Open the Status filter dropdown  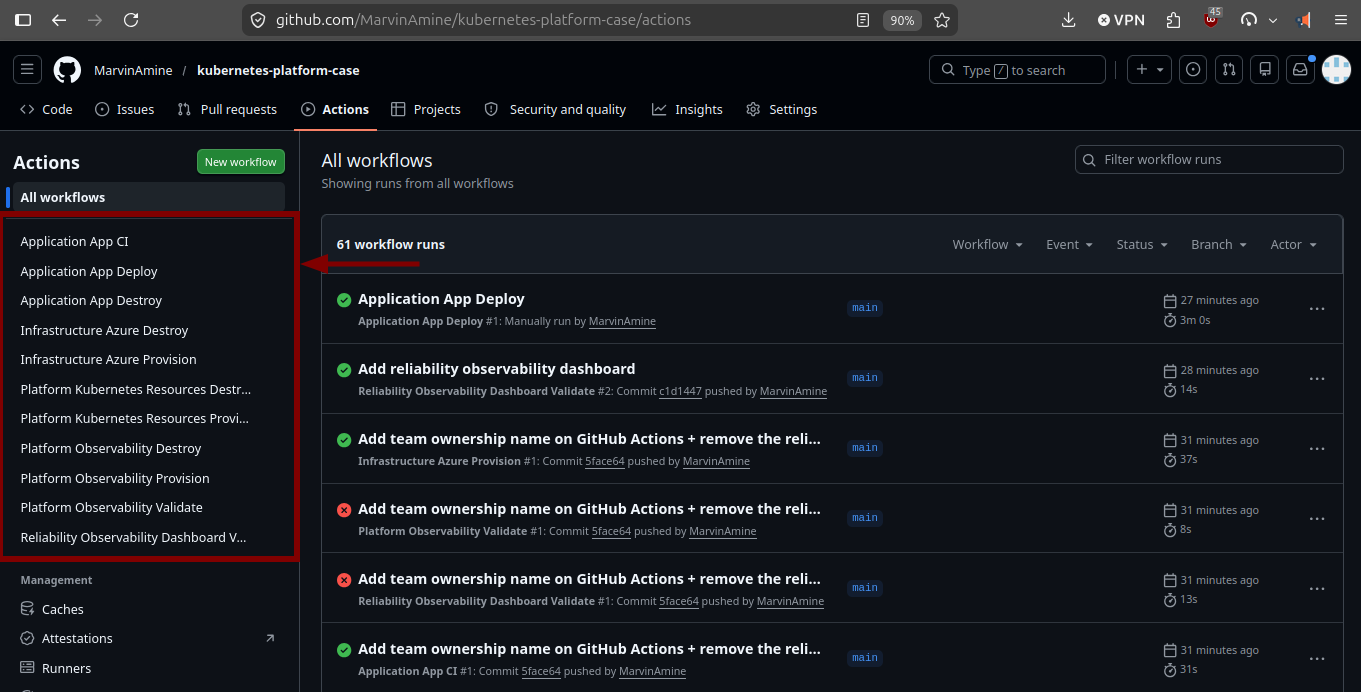(x=1142, y=244)
